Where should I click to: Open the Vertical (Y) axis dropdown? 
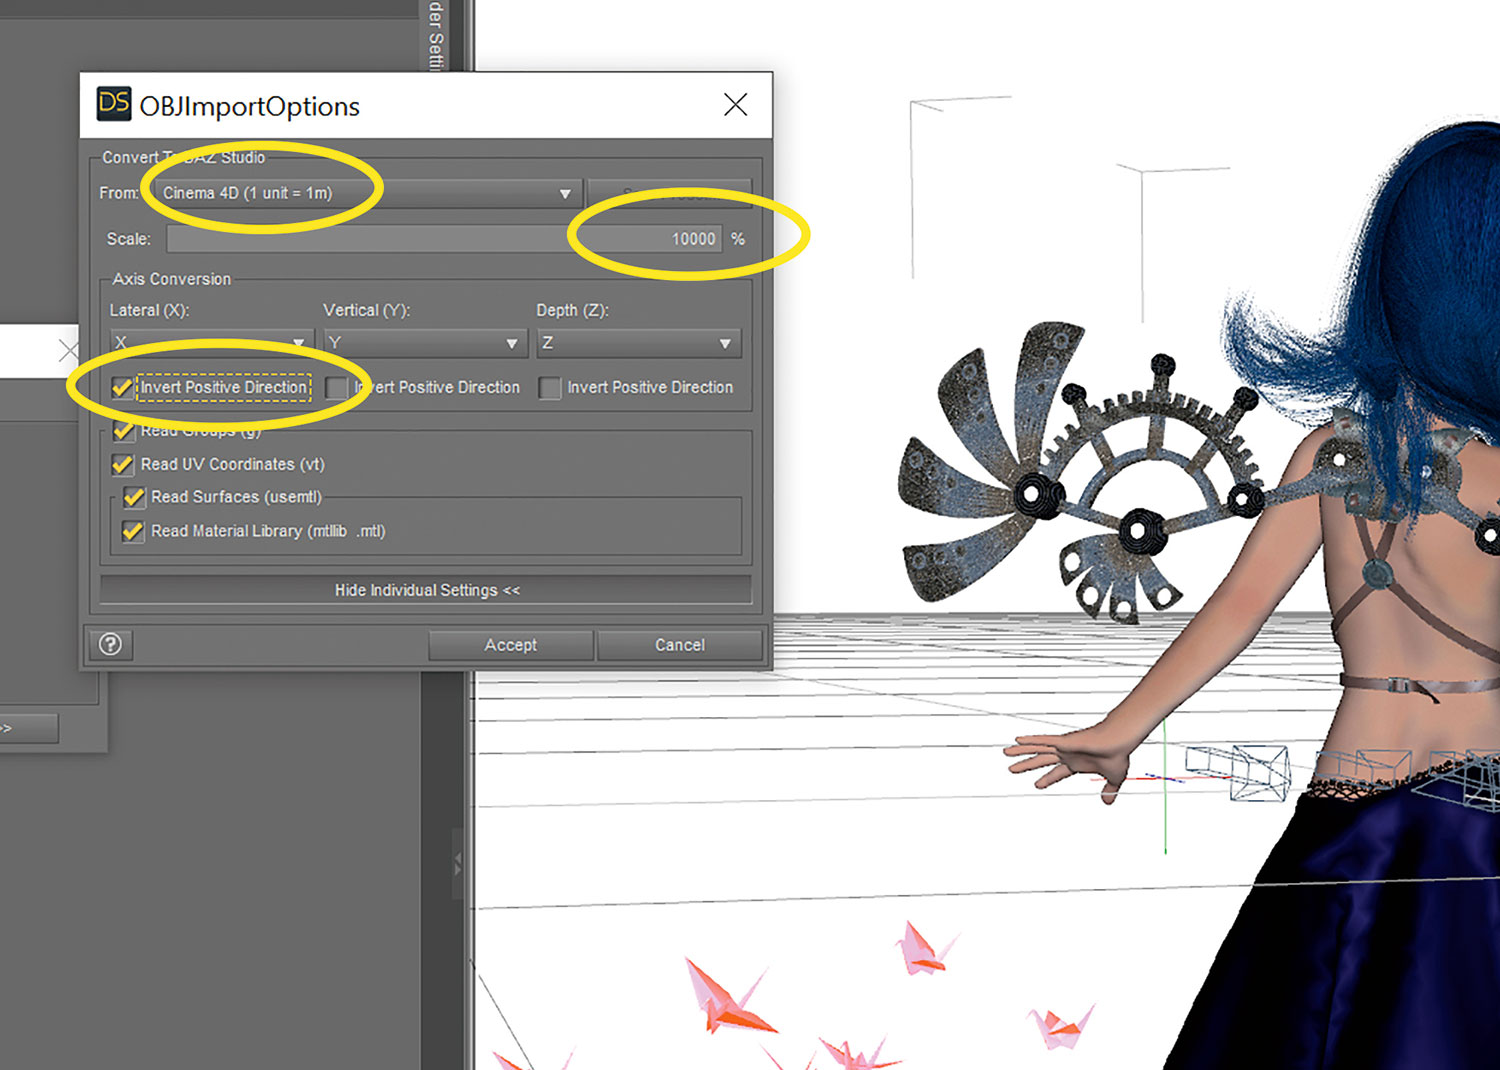point(425,343)
